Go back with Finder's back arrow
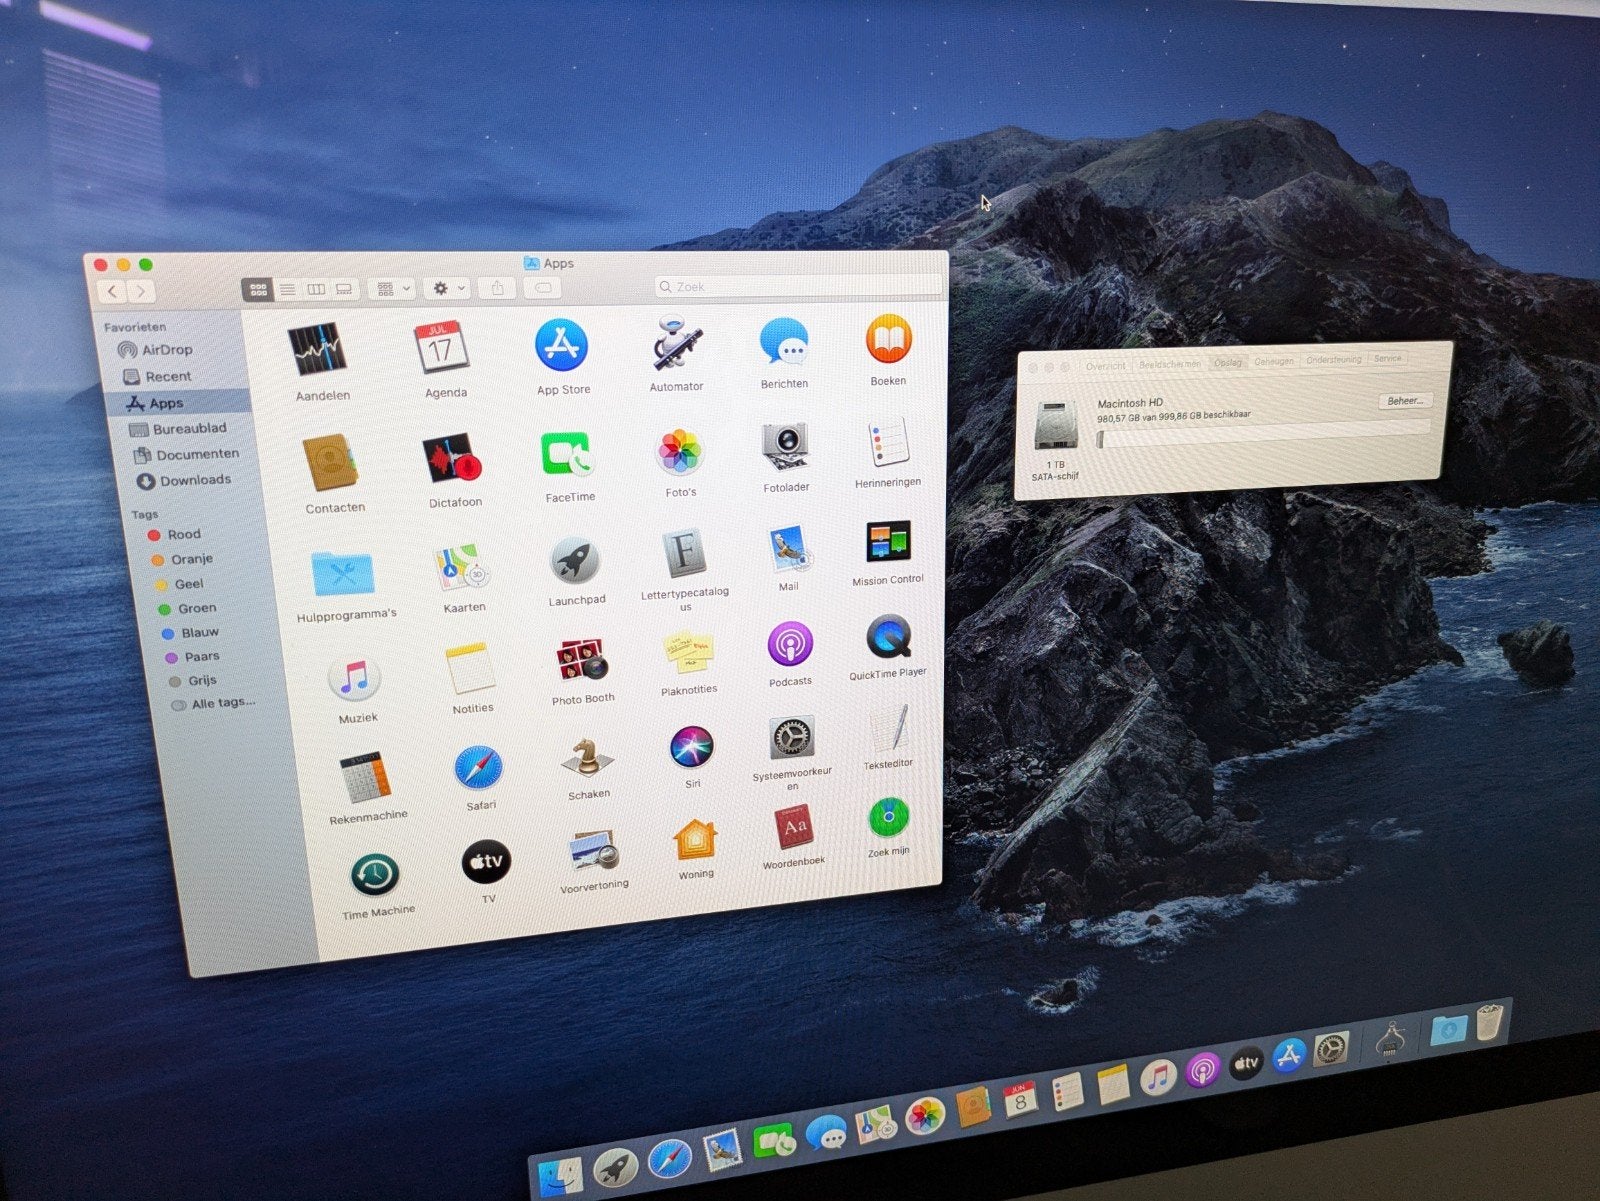1600x1201 pixels. click(112, 291)
